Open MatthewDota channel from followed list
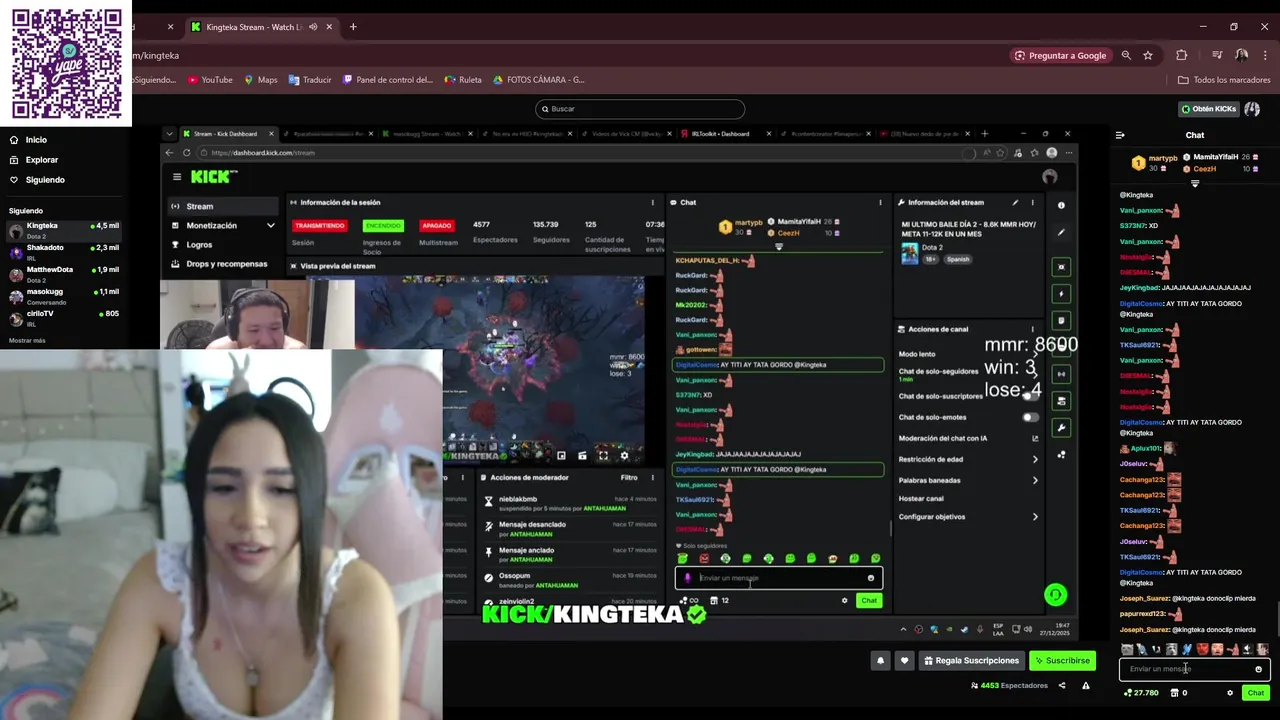 coord(63,273)
